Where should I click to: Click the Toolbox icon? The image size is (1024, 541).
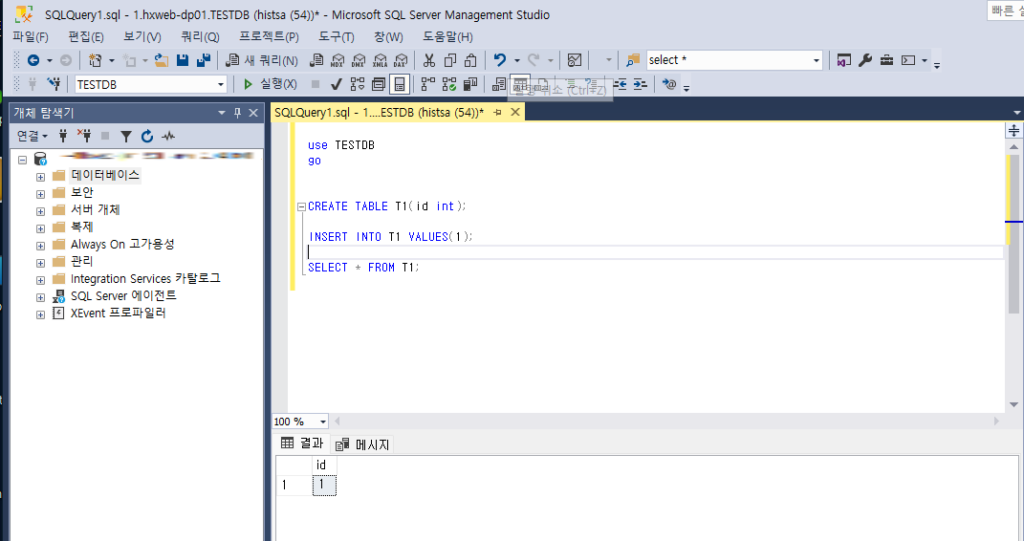[886, 60]
